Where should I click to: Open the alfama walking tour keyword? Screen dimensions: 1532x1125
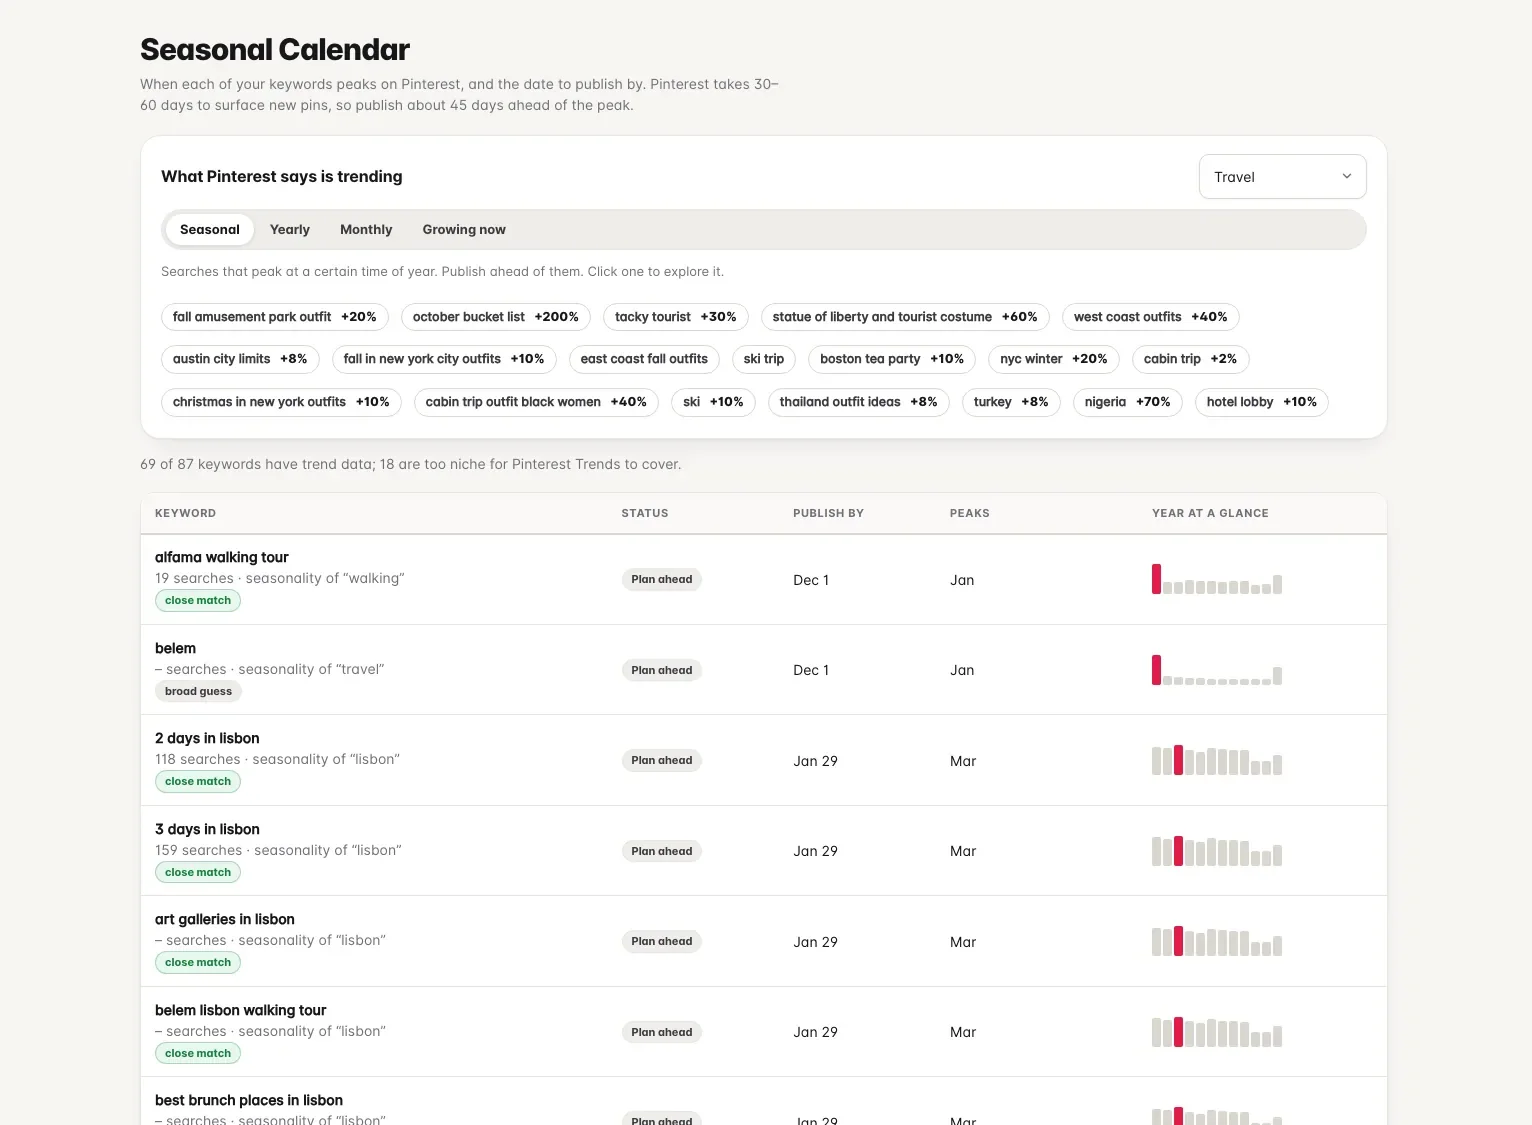click(222, 557)
